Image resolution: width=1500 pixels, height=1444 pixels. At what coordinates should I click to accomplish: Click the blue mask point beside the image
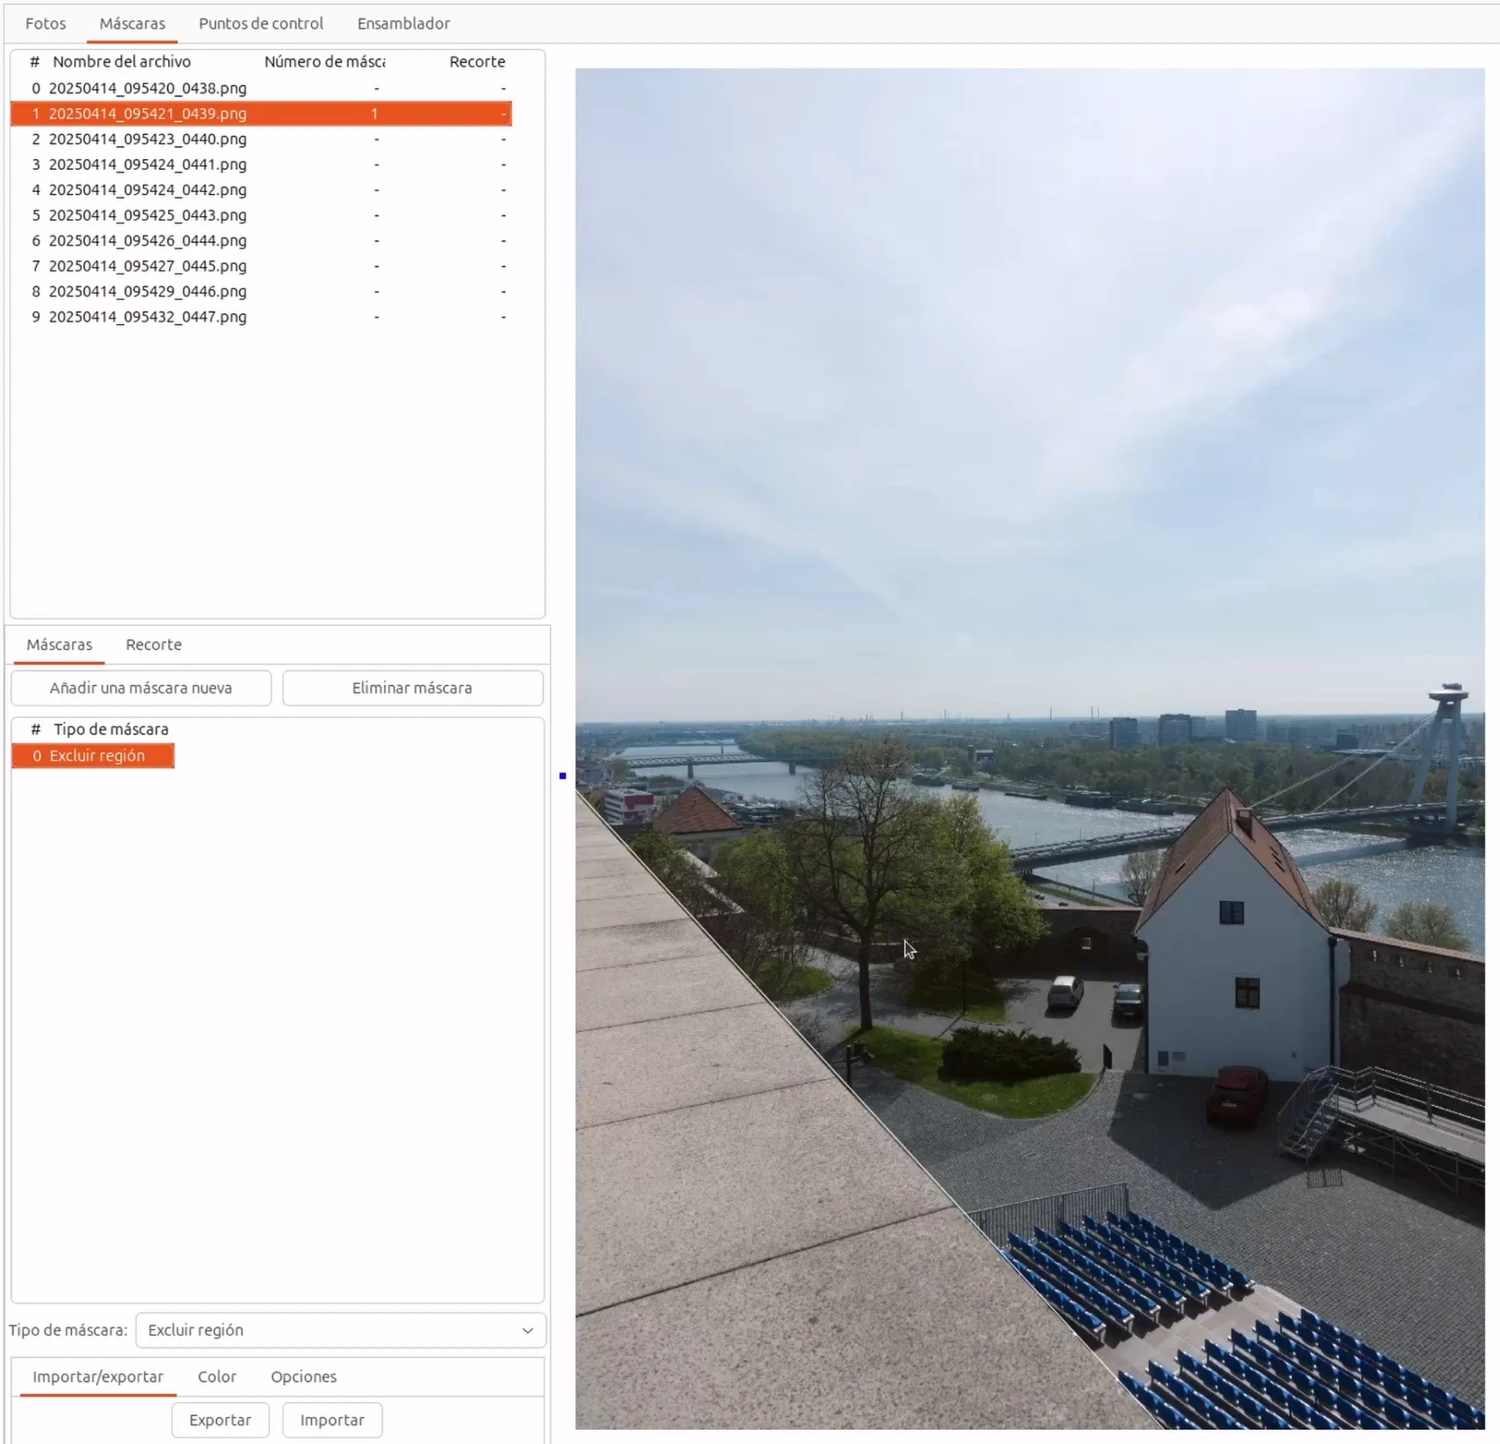[563, 776]
